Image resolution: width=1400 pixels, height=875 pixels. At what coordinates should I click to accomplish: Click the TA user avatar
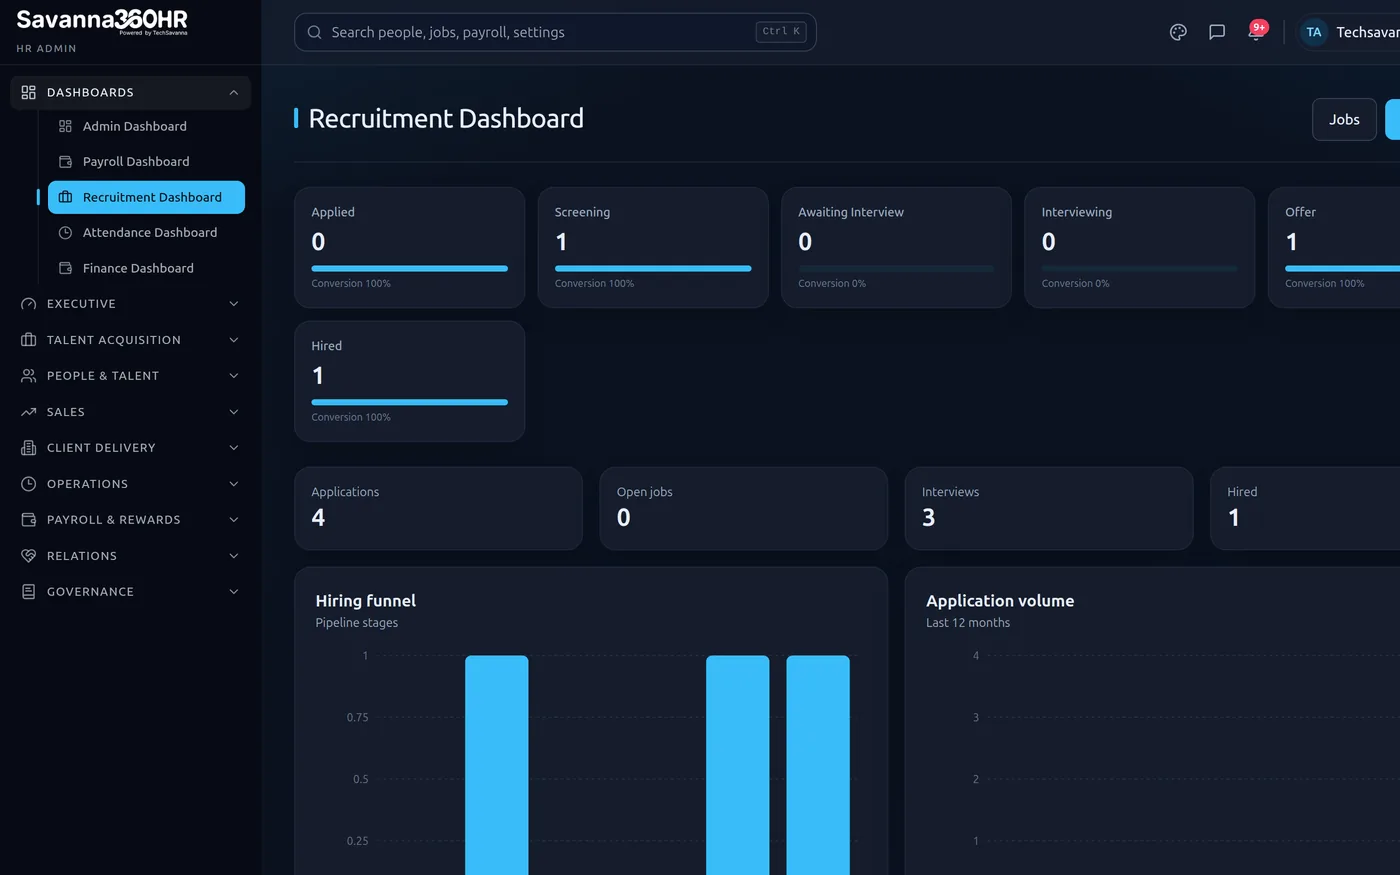1314,32
